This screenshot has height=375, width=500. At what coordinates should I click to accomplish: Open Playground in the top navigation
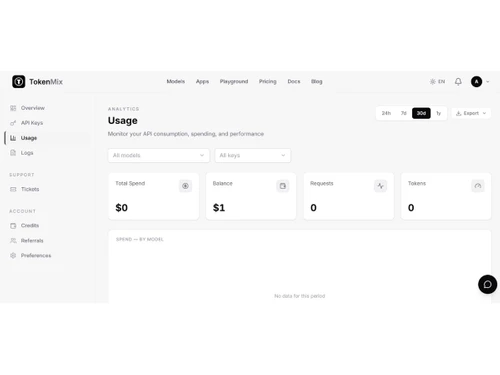(234, 82)
